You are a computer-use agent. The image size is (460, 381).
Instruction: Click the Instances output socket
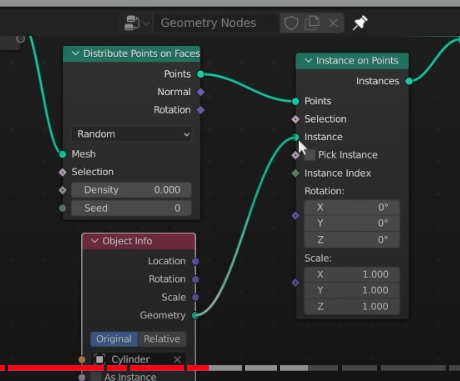tap(409, 81)
